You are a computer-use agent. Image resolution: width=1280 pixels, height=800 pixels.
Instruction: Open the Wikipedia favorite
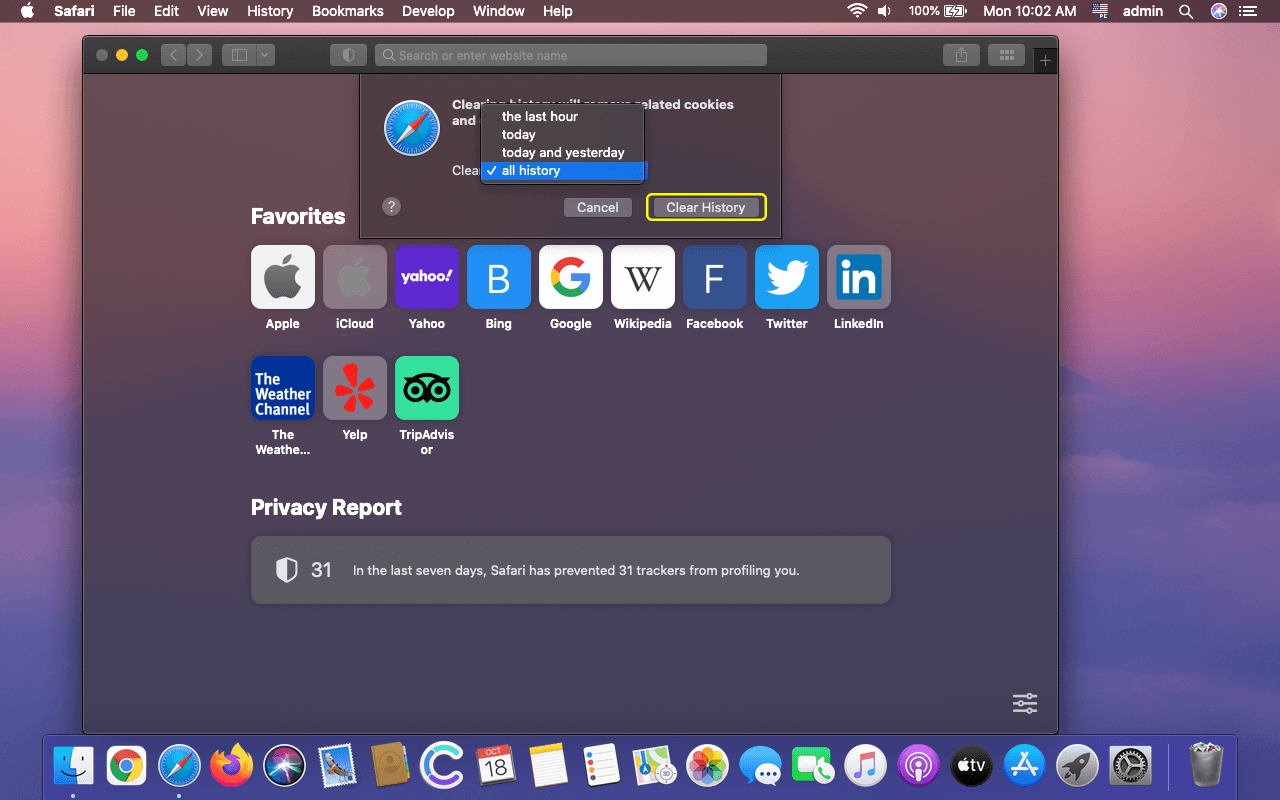click(x=642, y=277)
